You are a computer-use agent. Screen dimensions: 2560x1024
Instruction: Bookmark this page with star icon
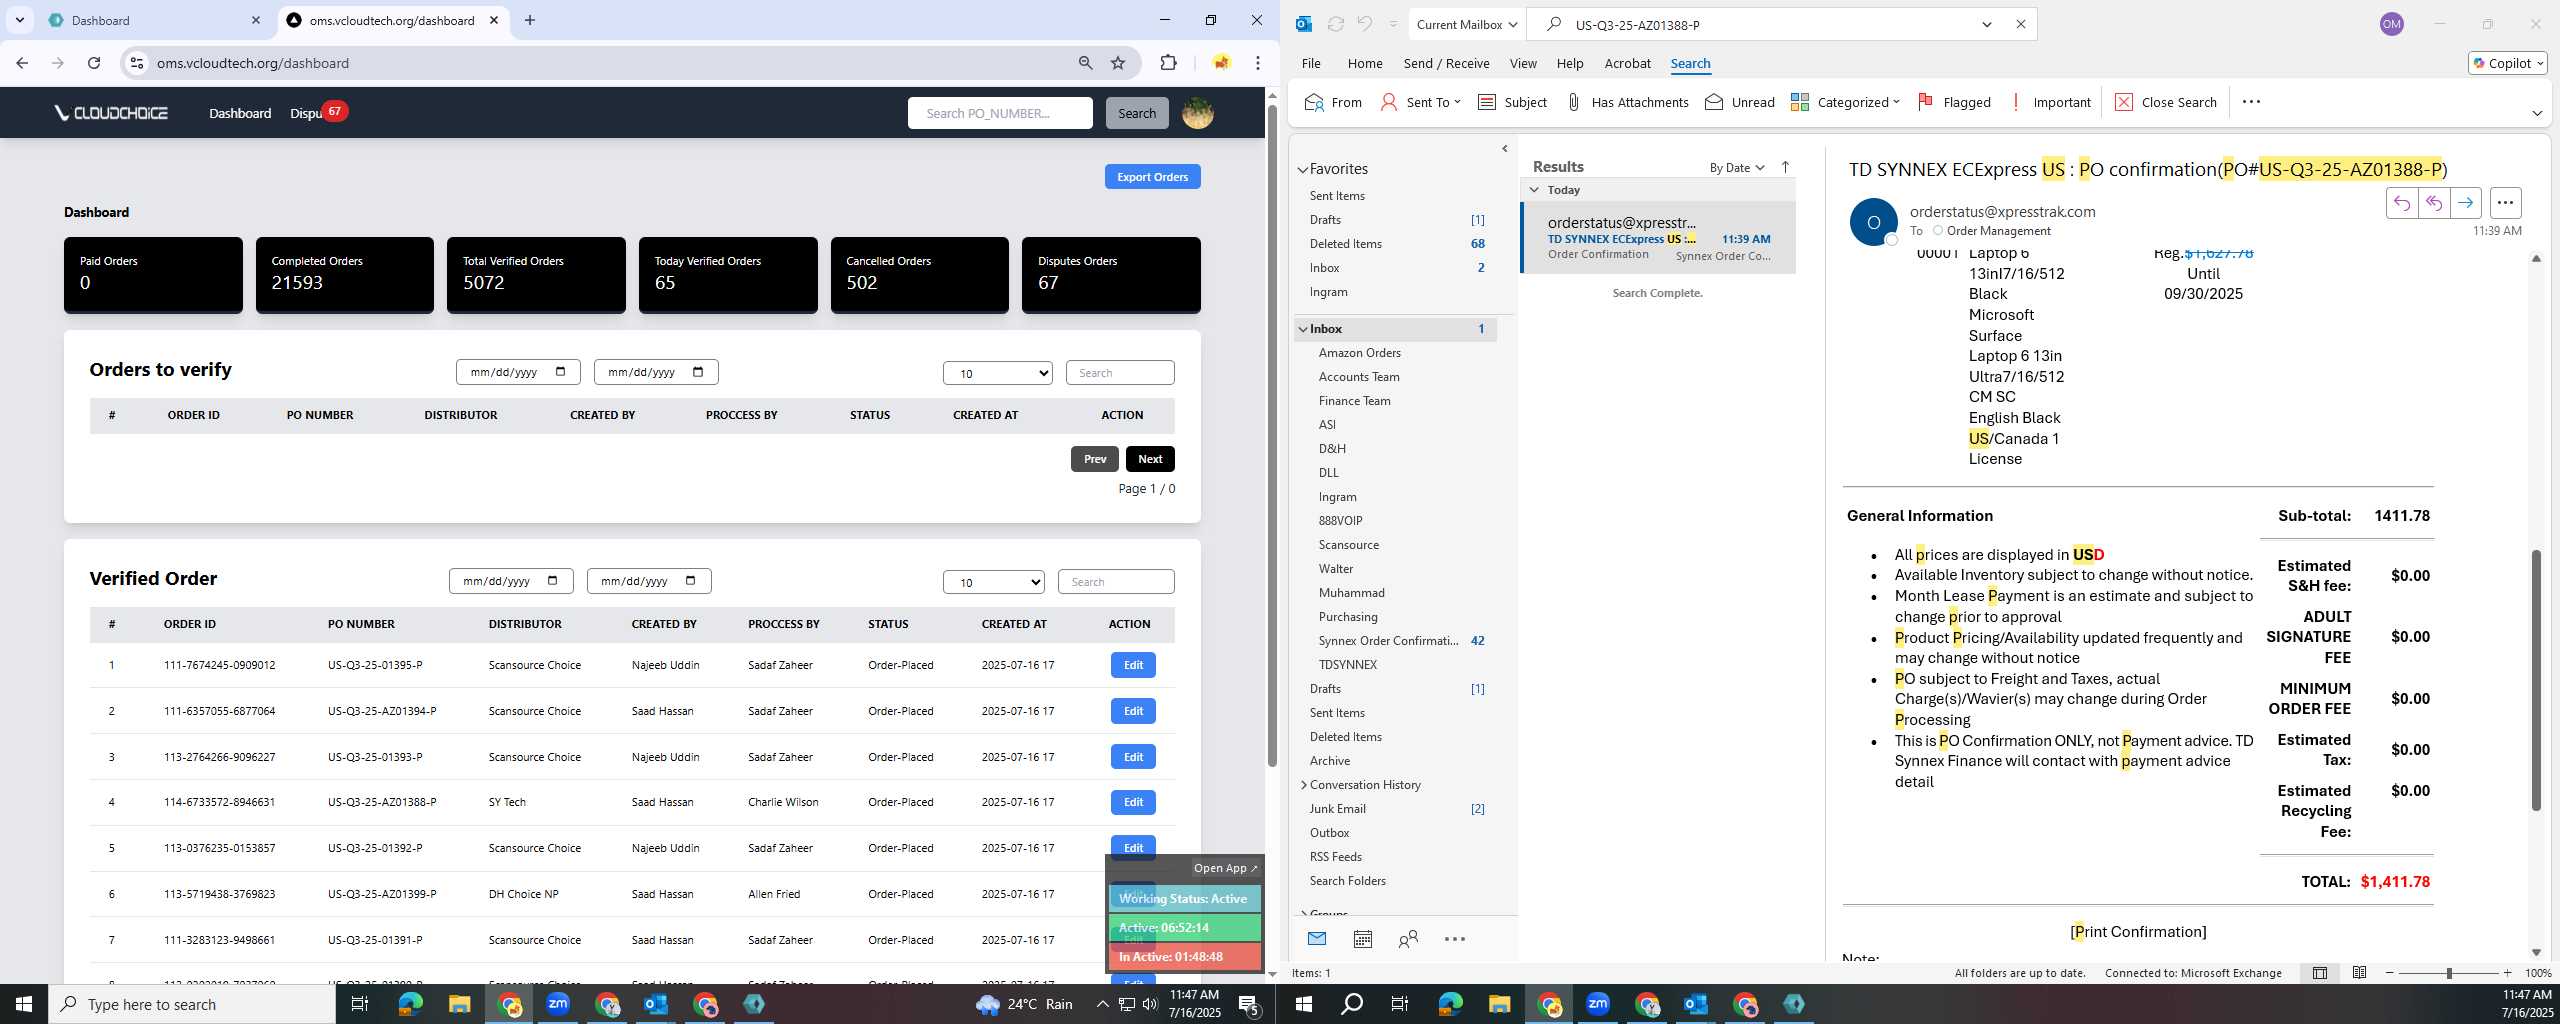pos(1118,63)
